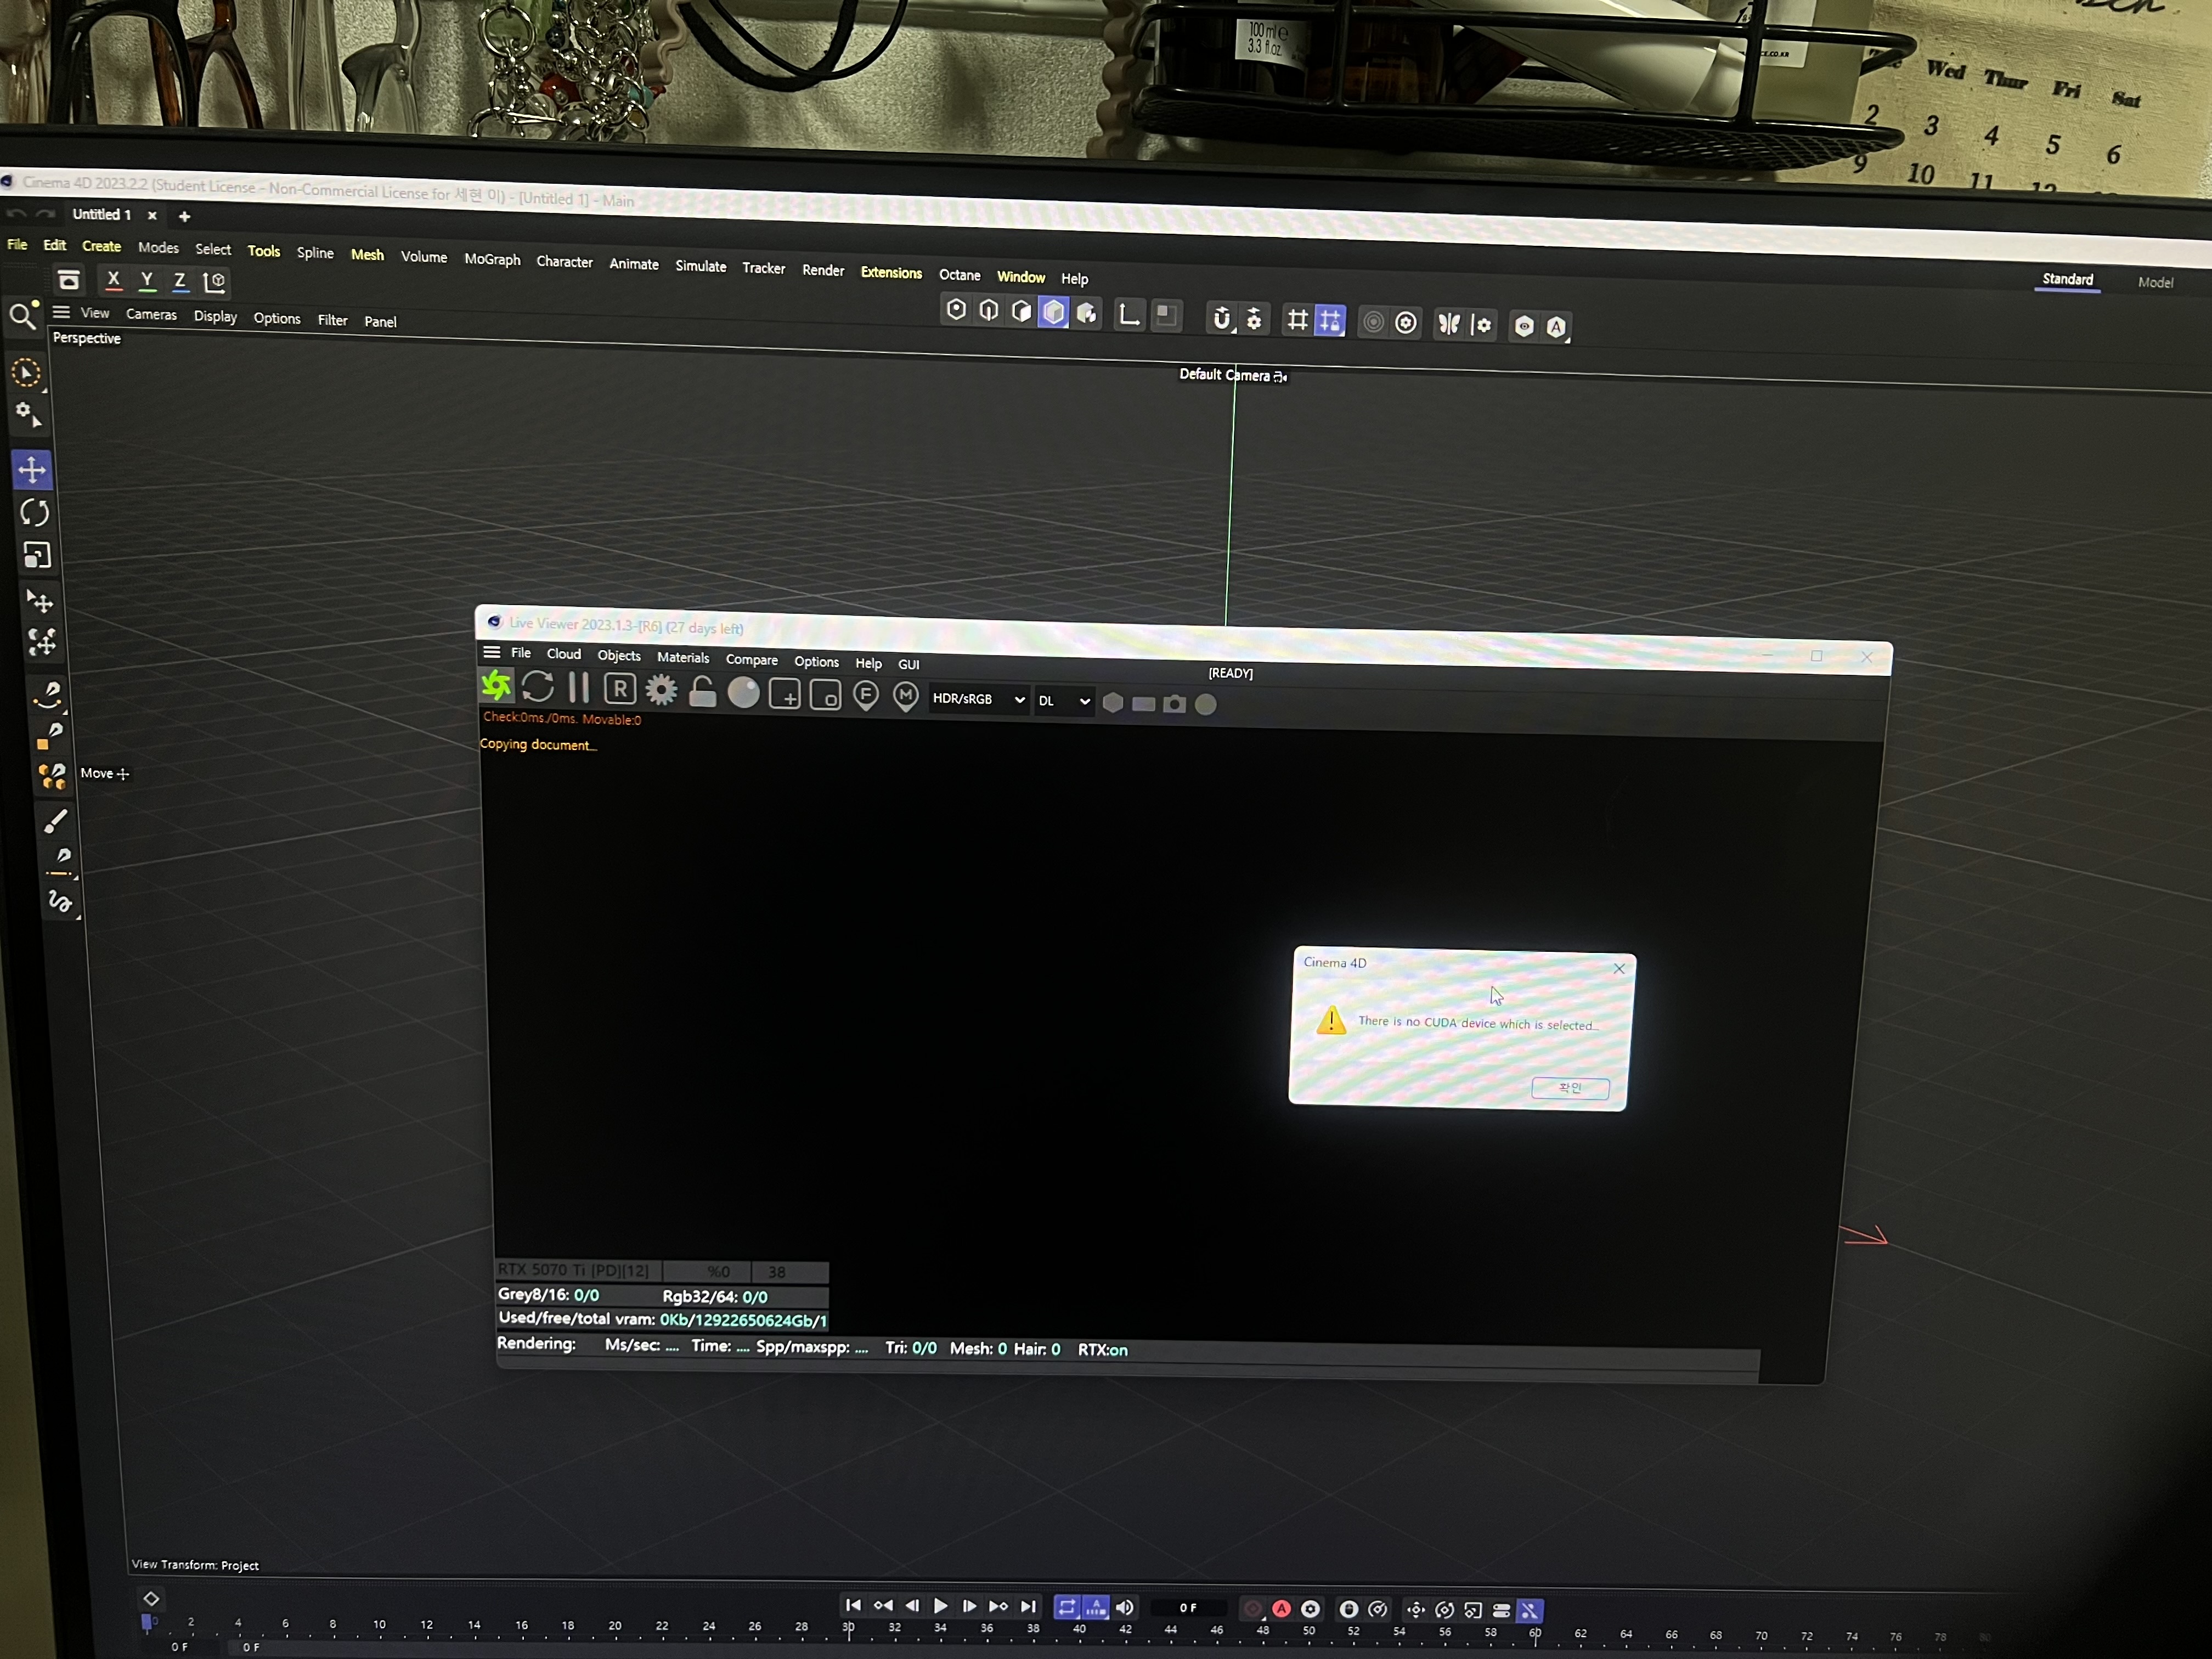Viewport: 2212px width, 1659px height.
Task: Select the Scale tool in left toolbar
Action: click(37, 556)
